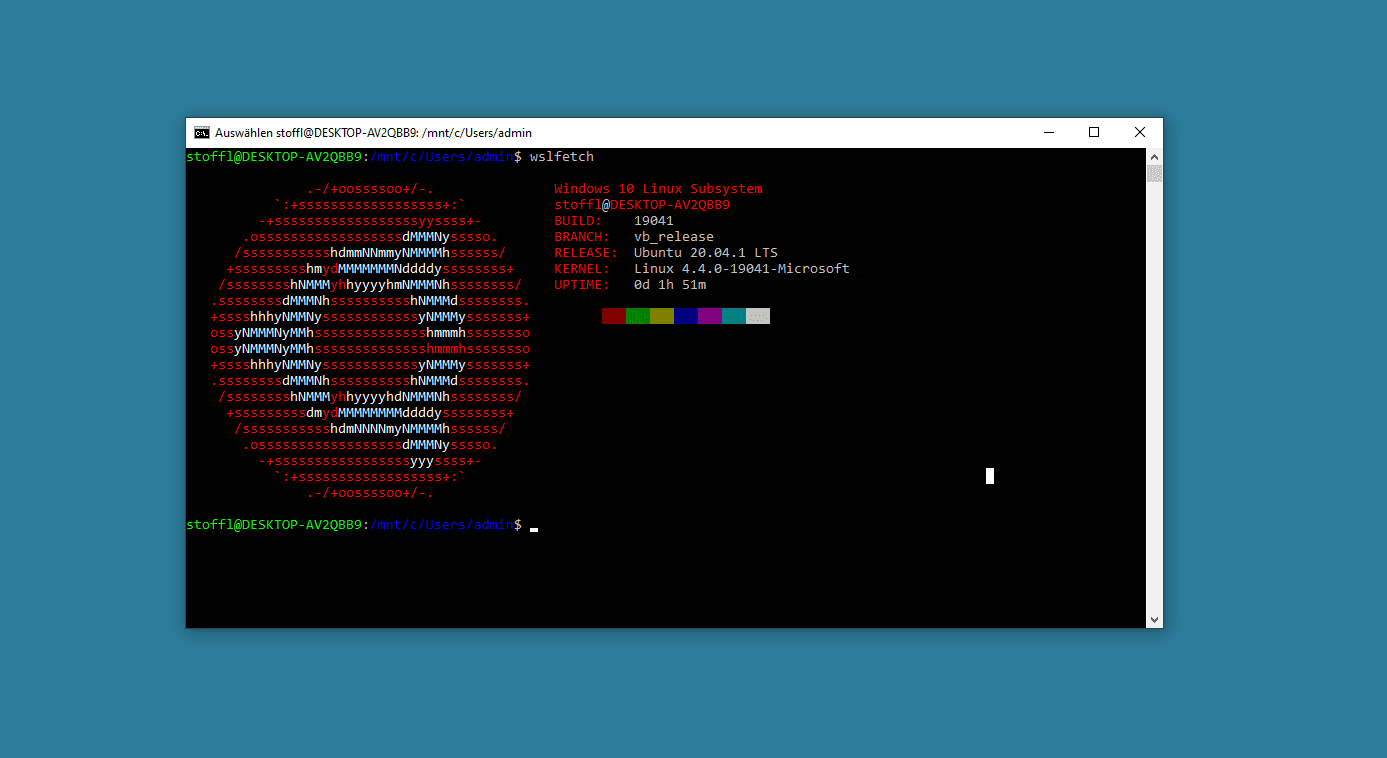Click the white selection block in terminal
Screen dimensions: 1387x758
pos(990,476)
